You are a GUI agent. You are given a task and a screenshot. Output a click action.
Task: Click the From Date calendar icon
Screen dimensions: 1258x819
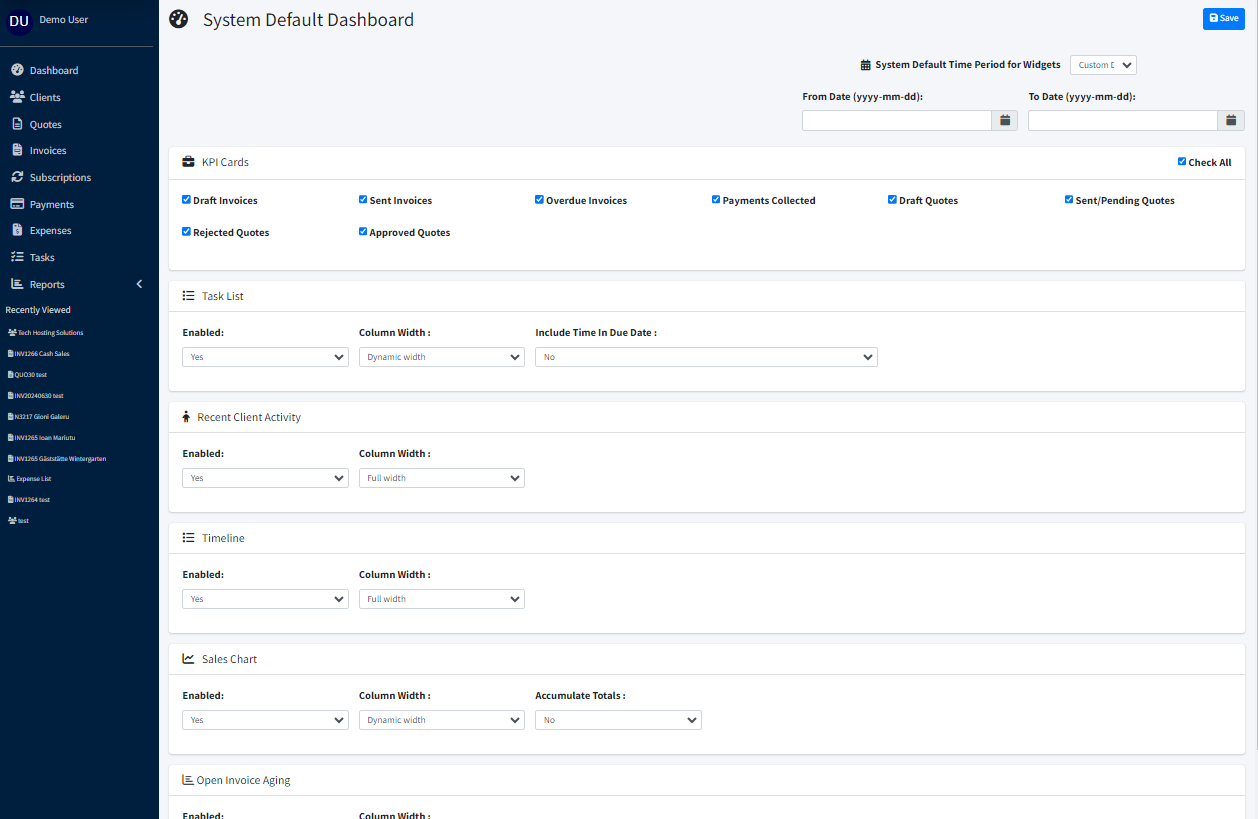click(1005, 120)
